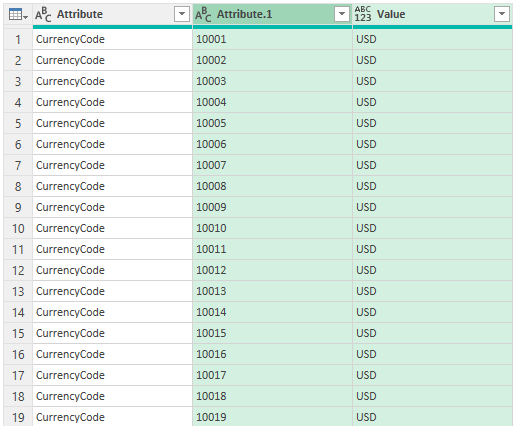
Task: Open the Attribute column filter dropdown
Action: pos(182,14)
